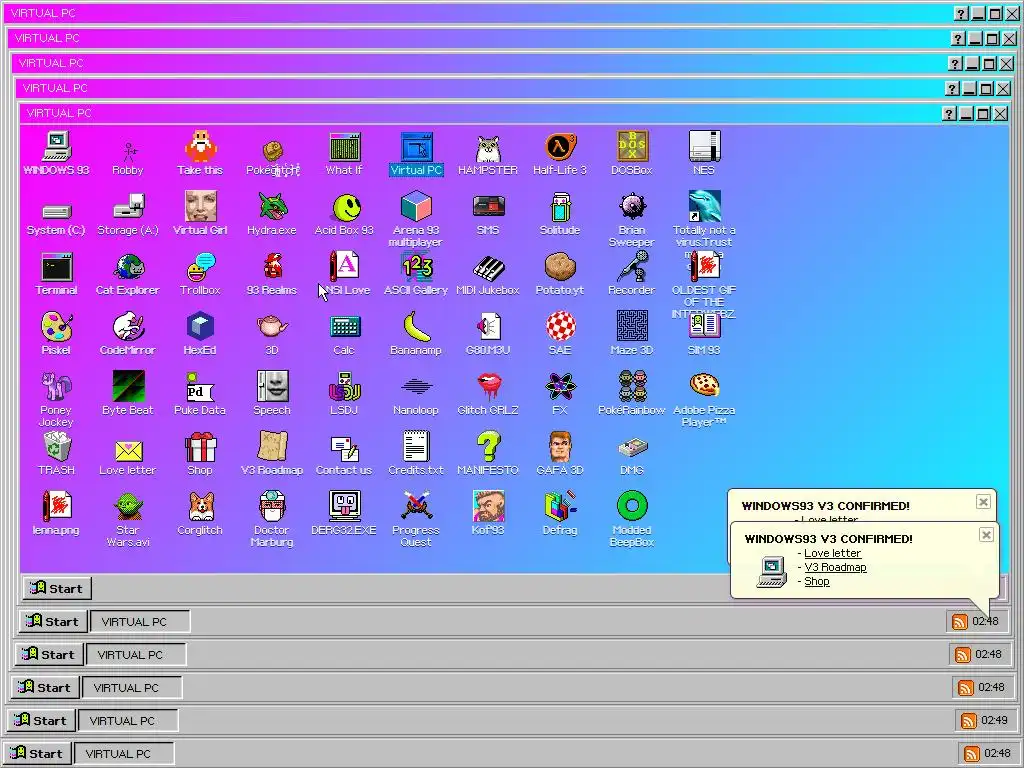
Task: Launch GAFA 3D icon
Action: pyautogui.click(x=560, y=455)
